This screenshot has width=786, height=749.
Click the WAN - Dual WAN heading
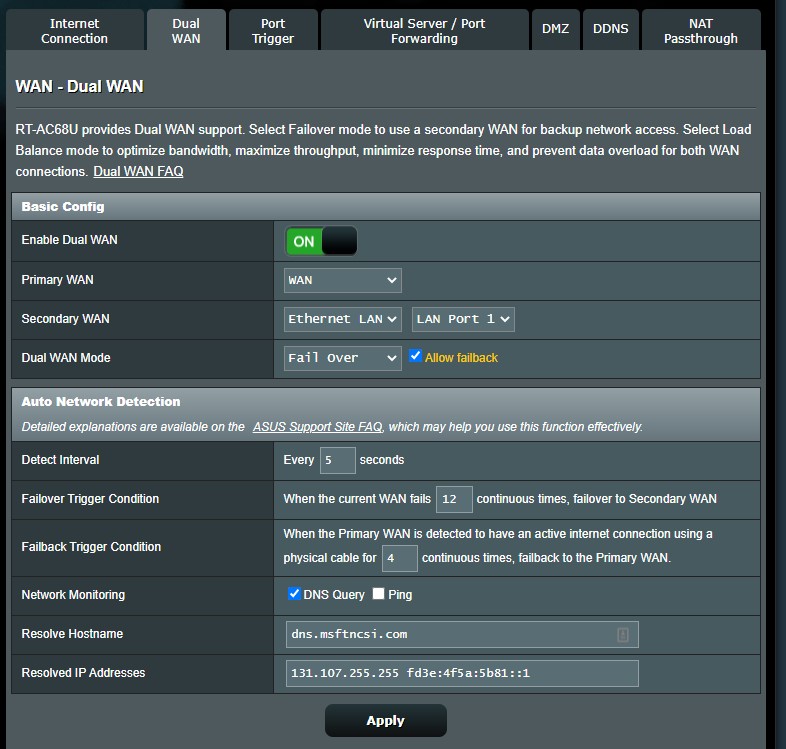[79, 86]
